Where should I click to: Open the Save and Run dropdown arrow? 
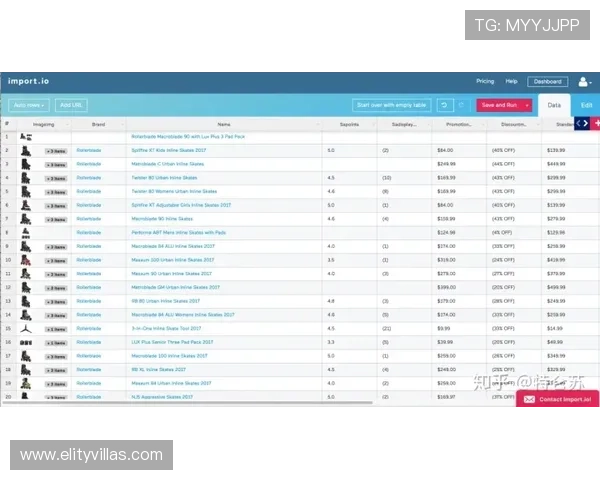pos(527,105)
